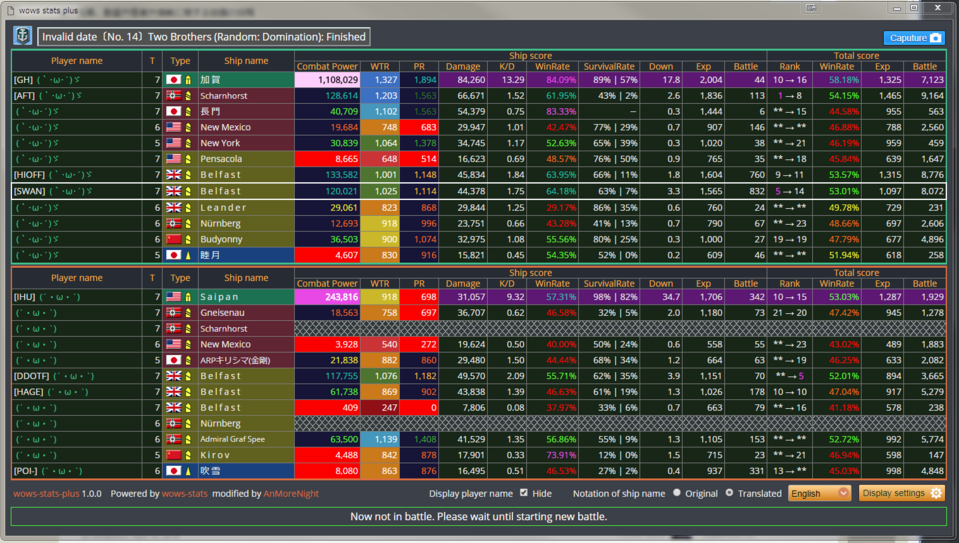
Task: Click the Kirov ship name
Action: [x=215, y=455]
